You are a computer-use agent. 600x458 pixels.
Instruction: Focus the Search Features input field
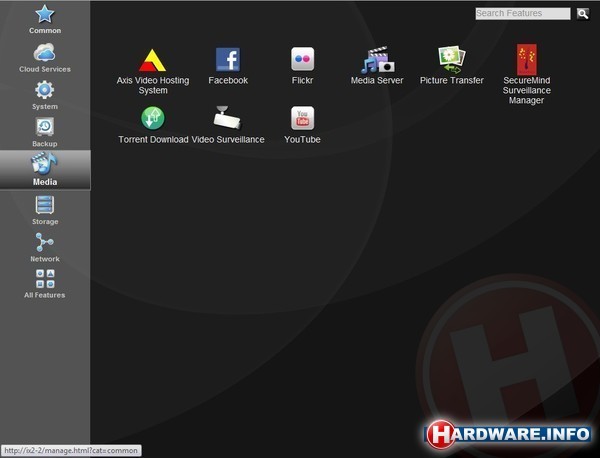(523, 13)
